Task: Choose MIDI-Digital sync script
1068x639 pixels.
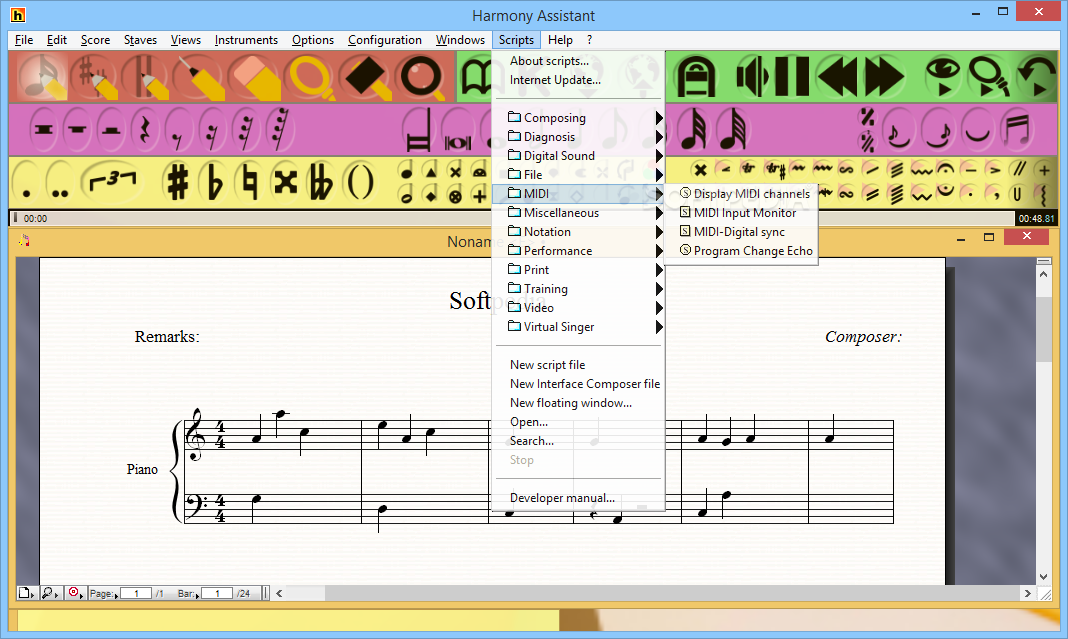Action: (744, 232)
